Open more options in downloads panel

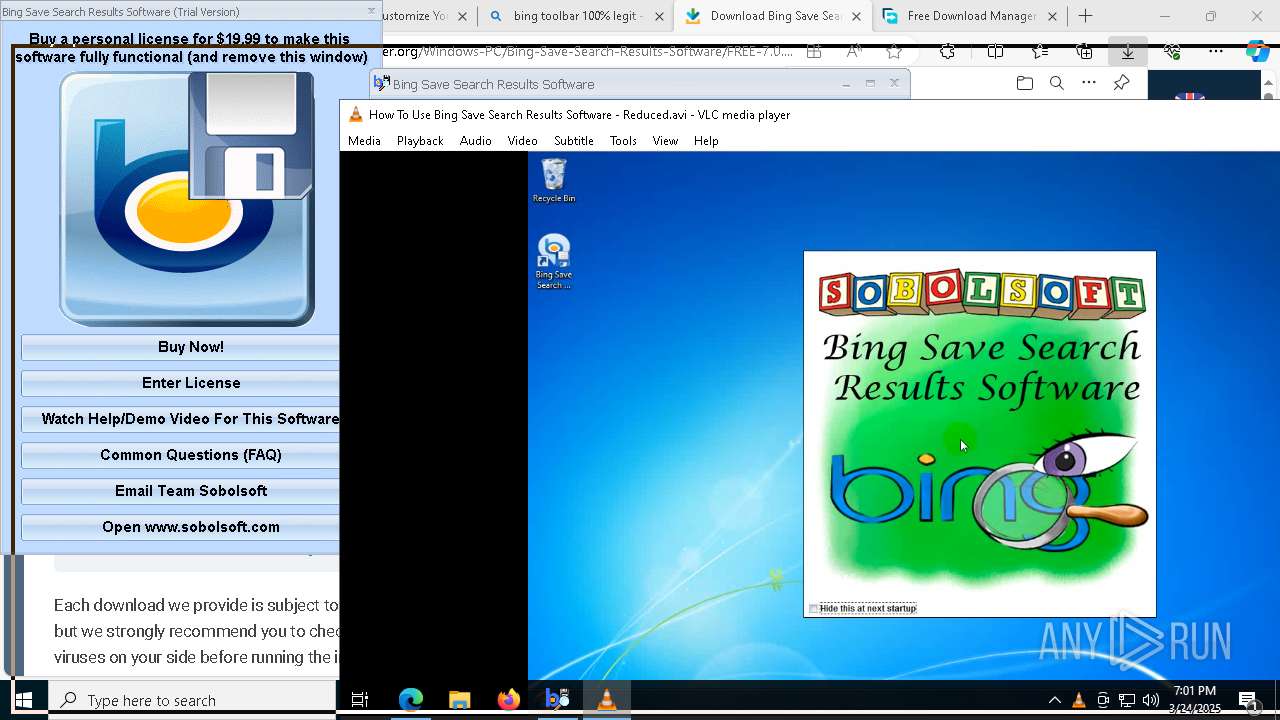point(1089,84)
